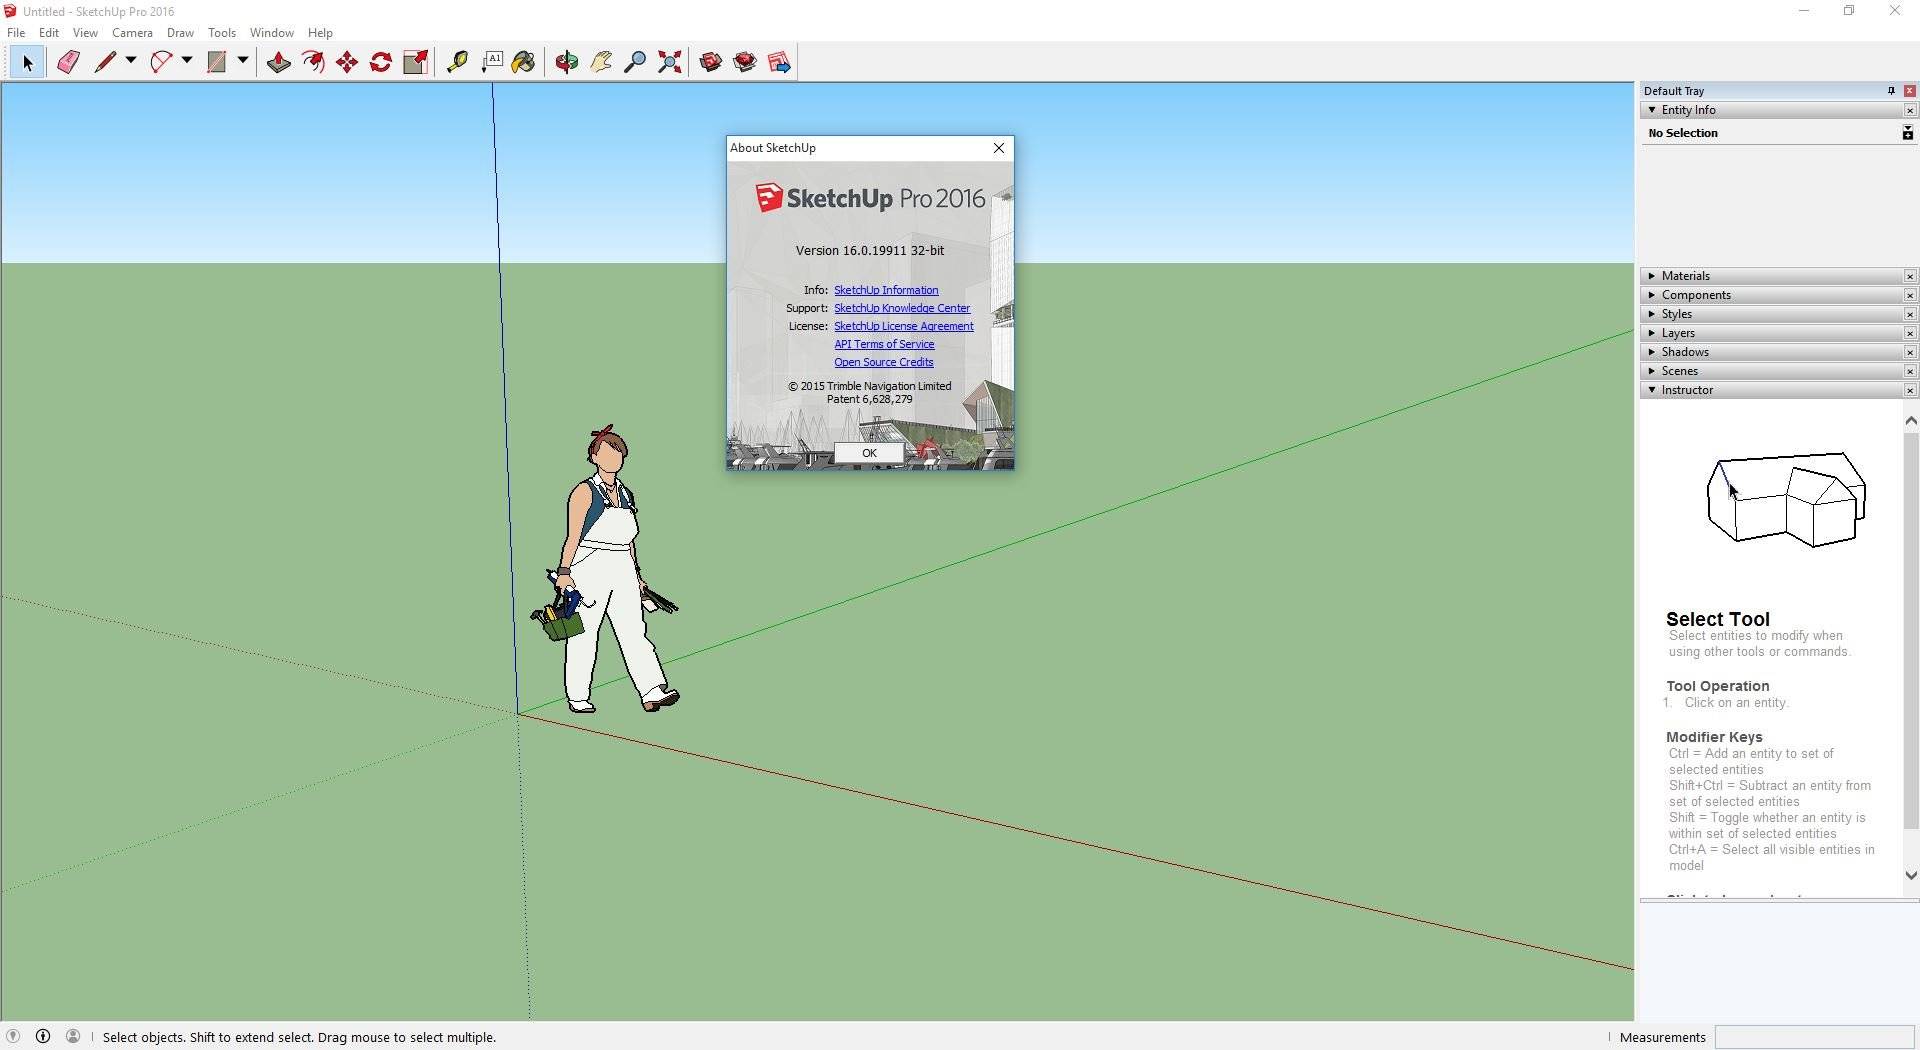Activate the Arc tool

tap(161, 62)
